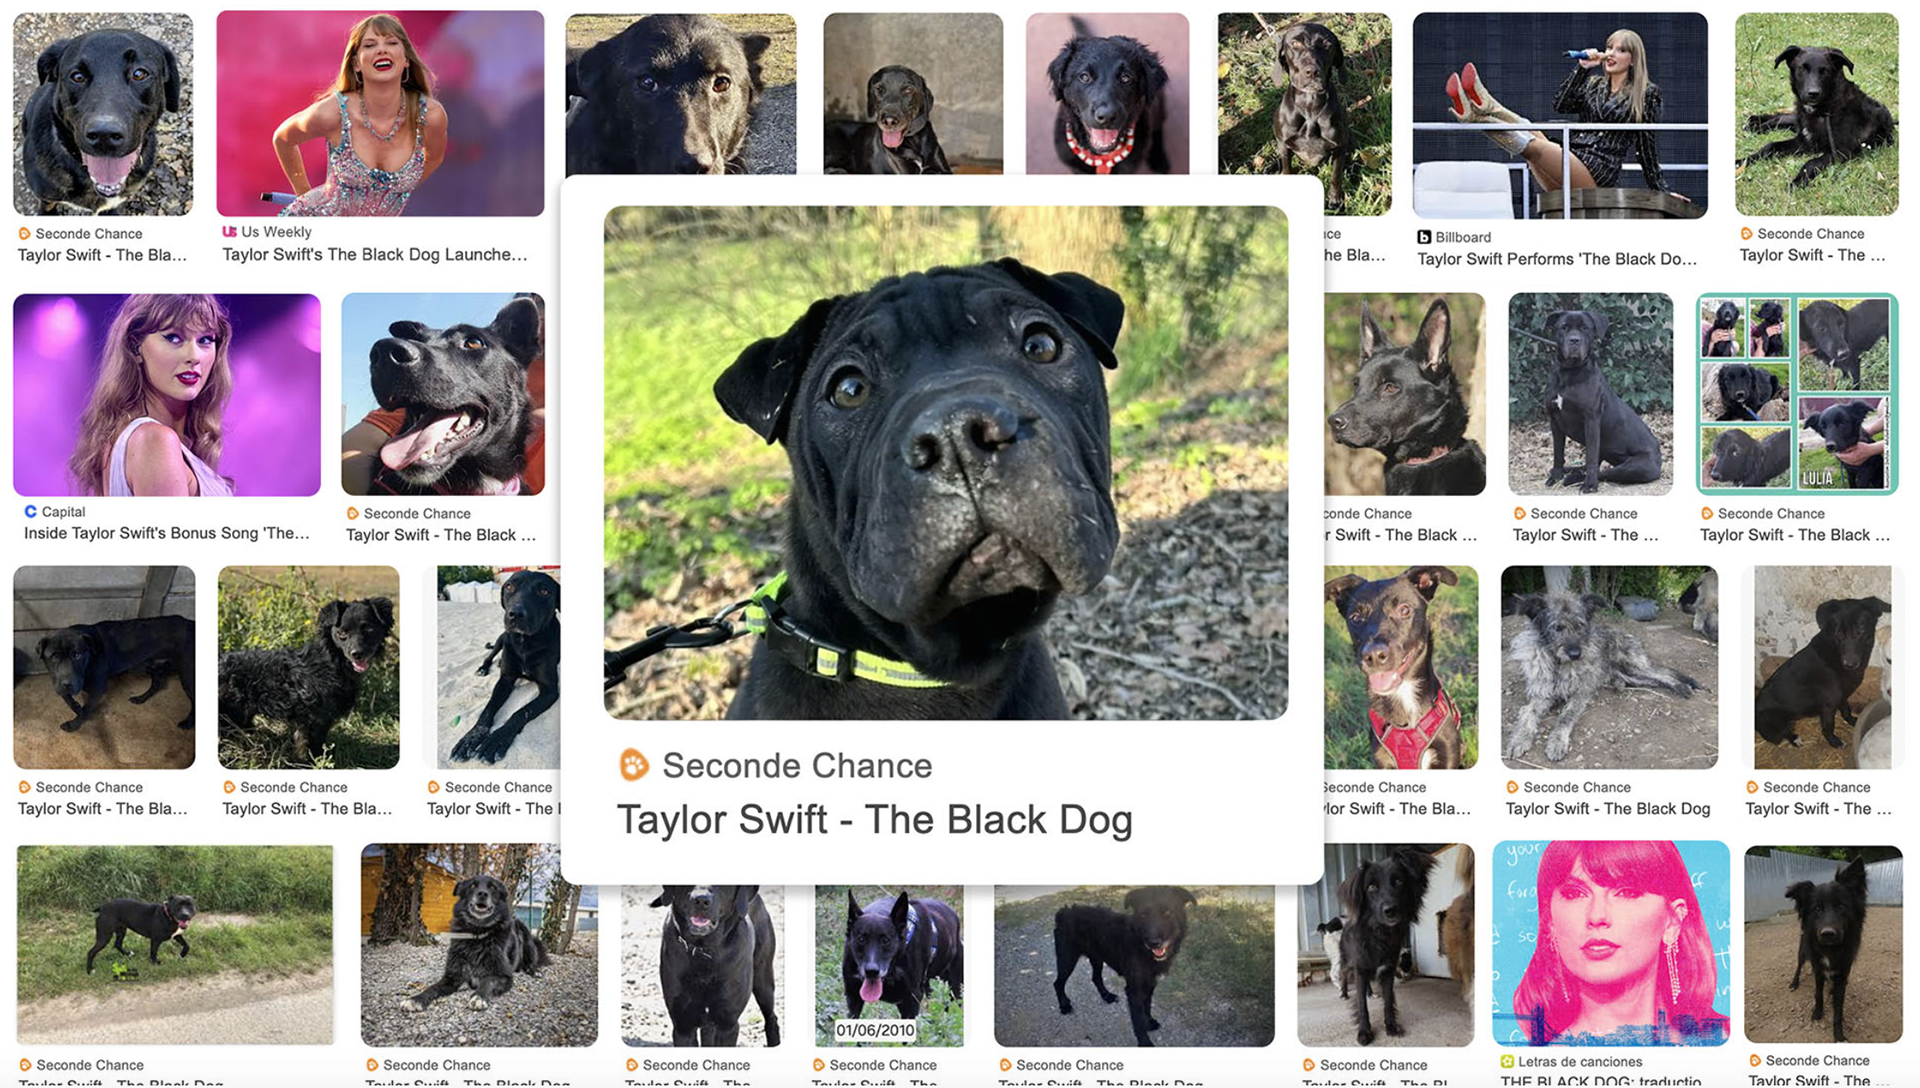Click the Billboard source favicon
The height and width of the screenshot is (1088, 1920).
(1424, 237)
